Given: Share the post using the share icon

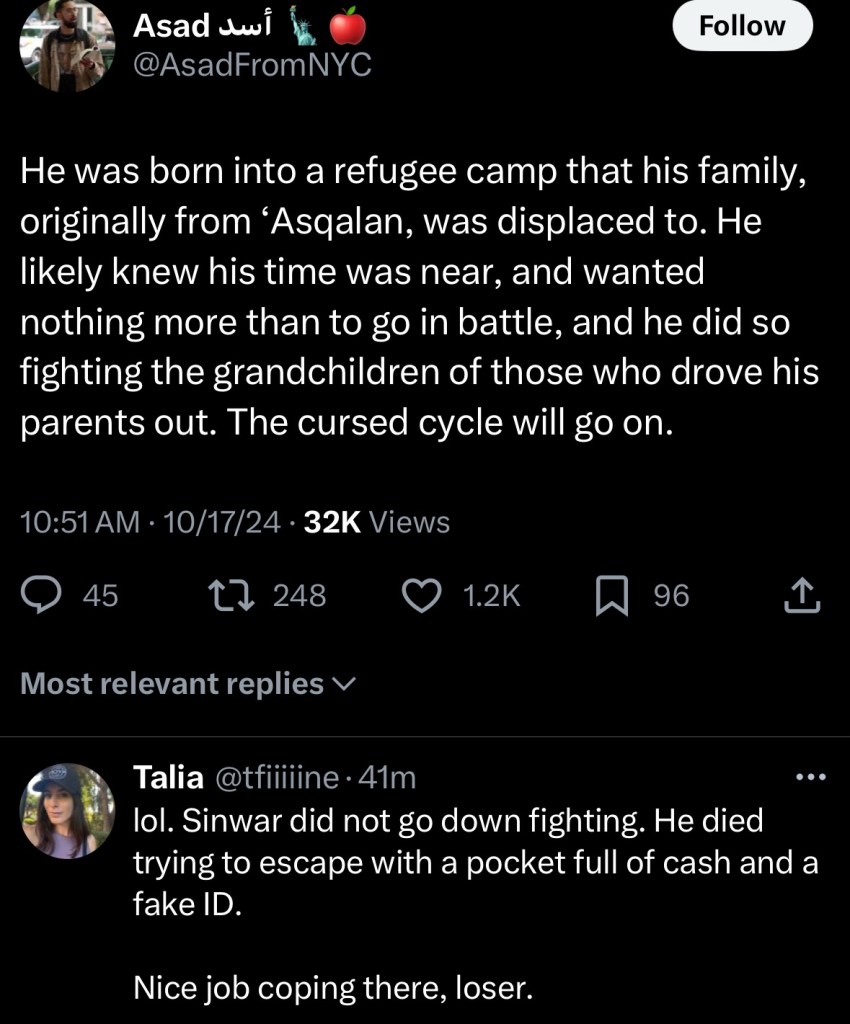Looking at the screenshot, I should 803,597.
